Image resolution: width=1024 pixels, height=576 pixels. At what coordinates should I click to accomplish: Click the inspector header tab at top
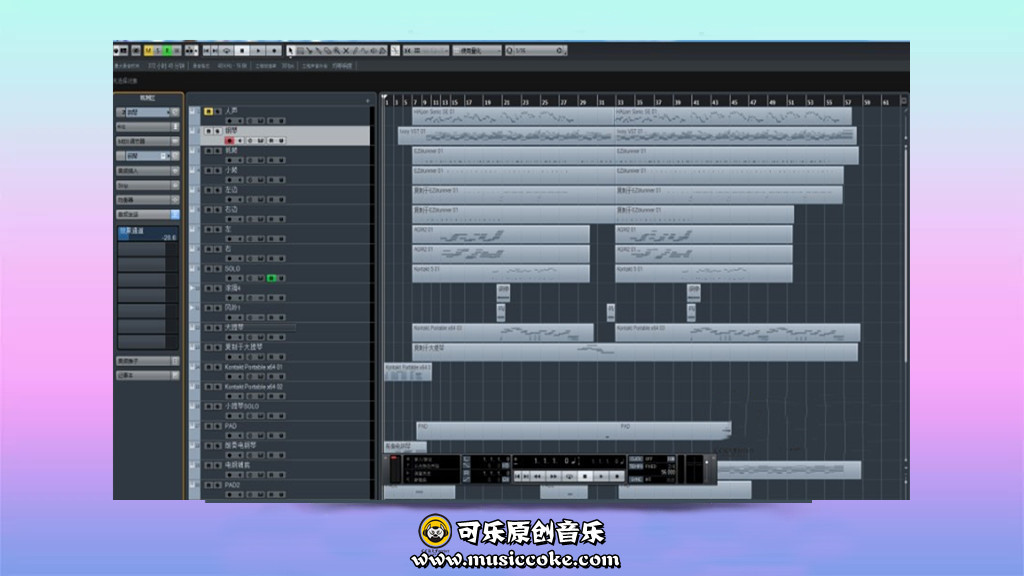point(148,98)
